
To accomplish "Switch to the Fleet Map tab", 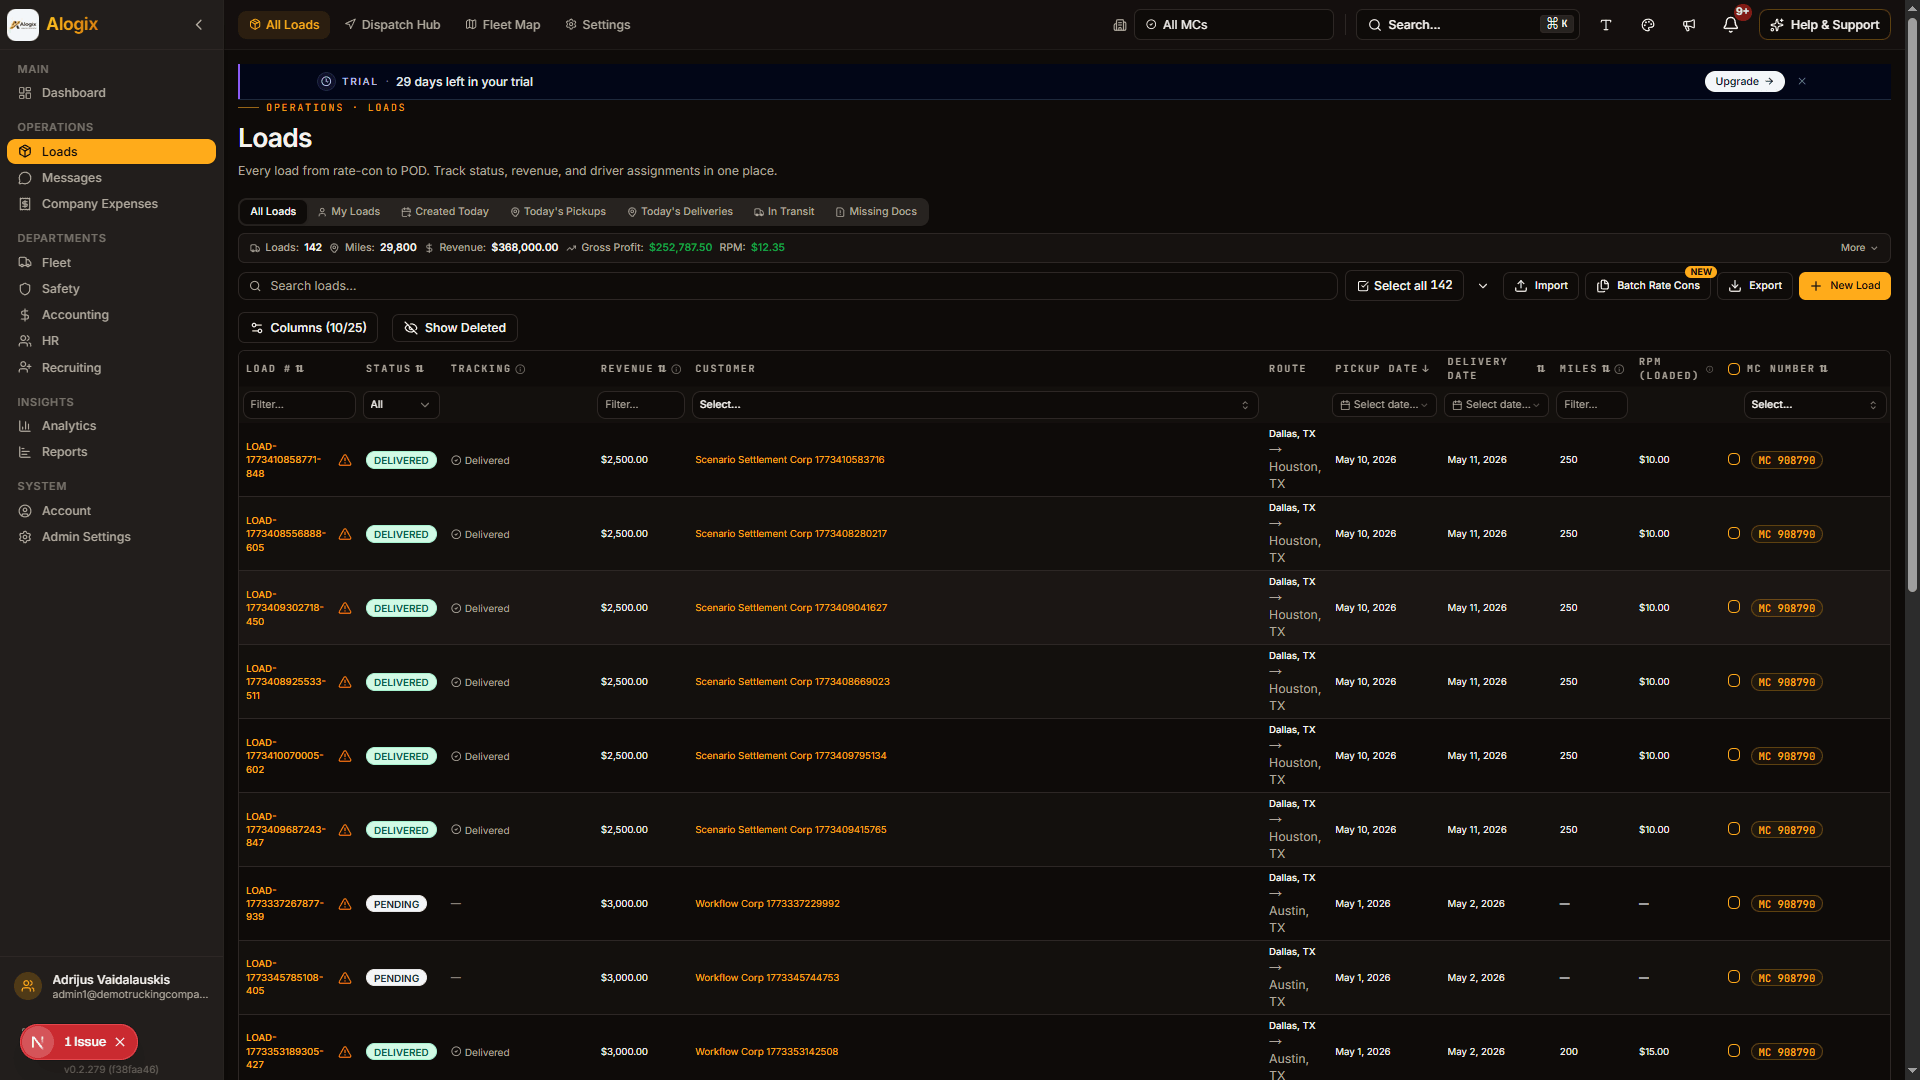I will click(x=503, y=25).
